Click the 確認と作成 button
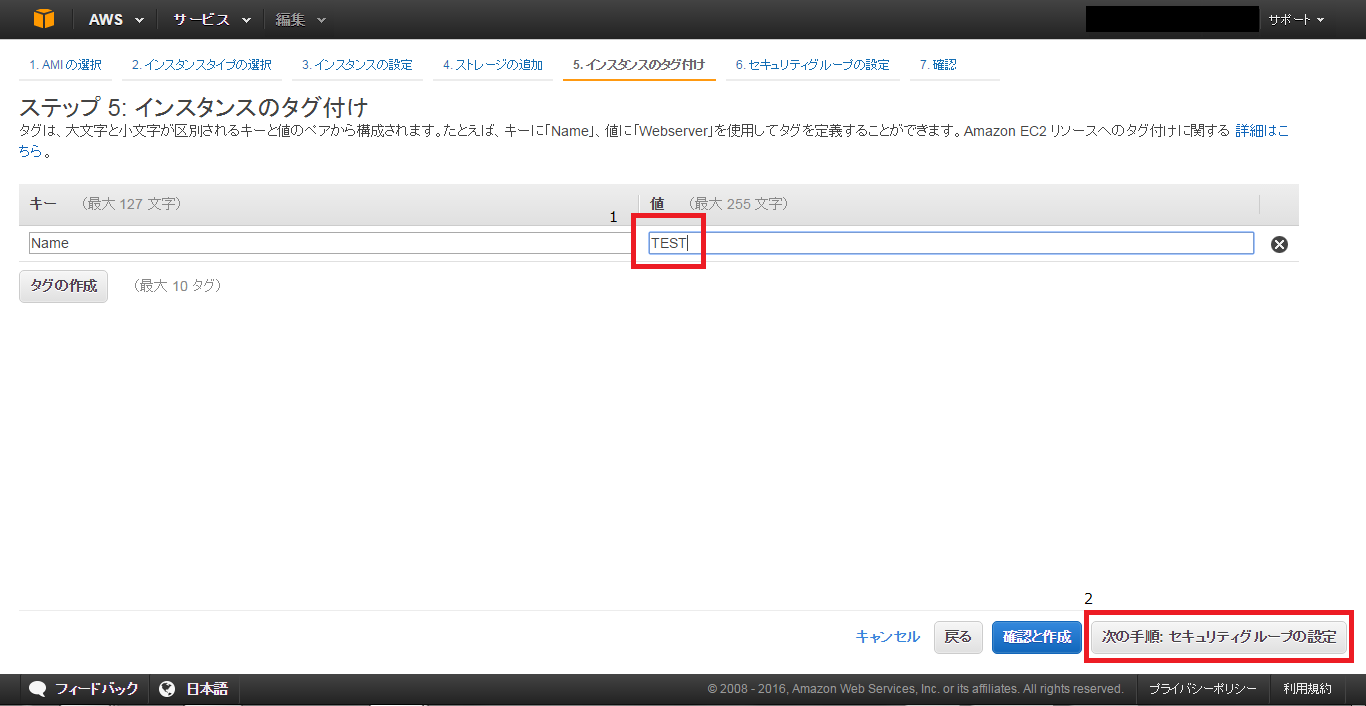The height and width of the screenshot is (706, 1366). 1037,637
